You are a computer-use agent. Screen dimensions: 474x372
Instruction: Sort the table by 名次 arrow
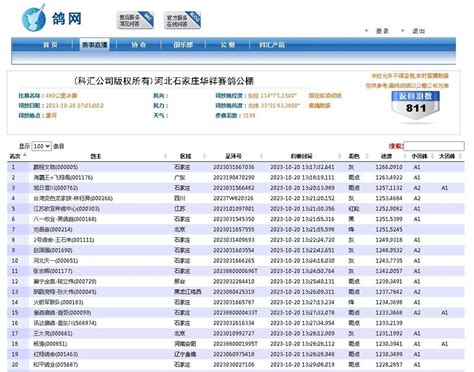pyautogui.click(x=25, y=156)
